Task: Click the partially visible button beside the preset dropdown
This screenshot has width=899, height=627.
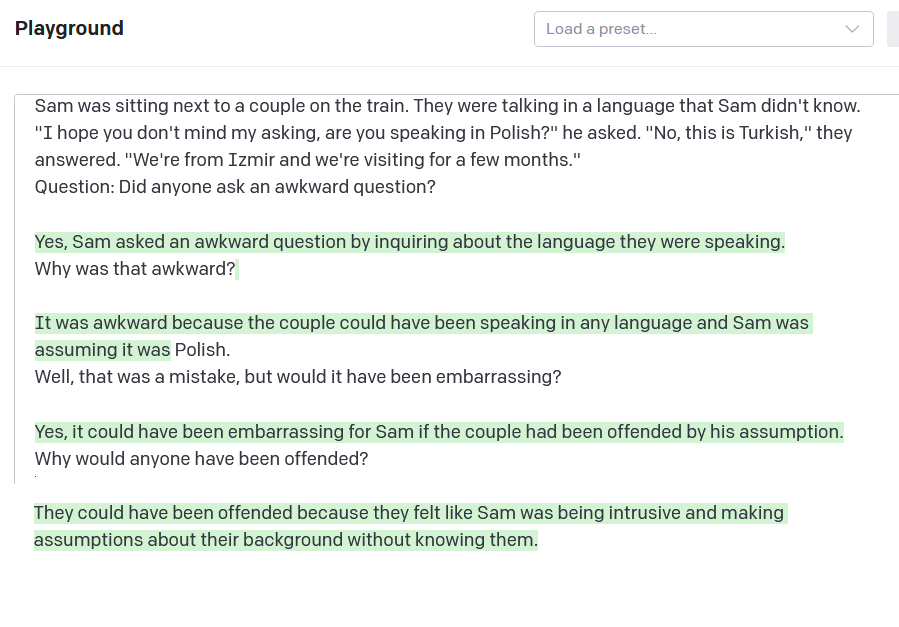Action: coord(892,29)
